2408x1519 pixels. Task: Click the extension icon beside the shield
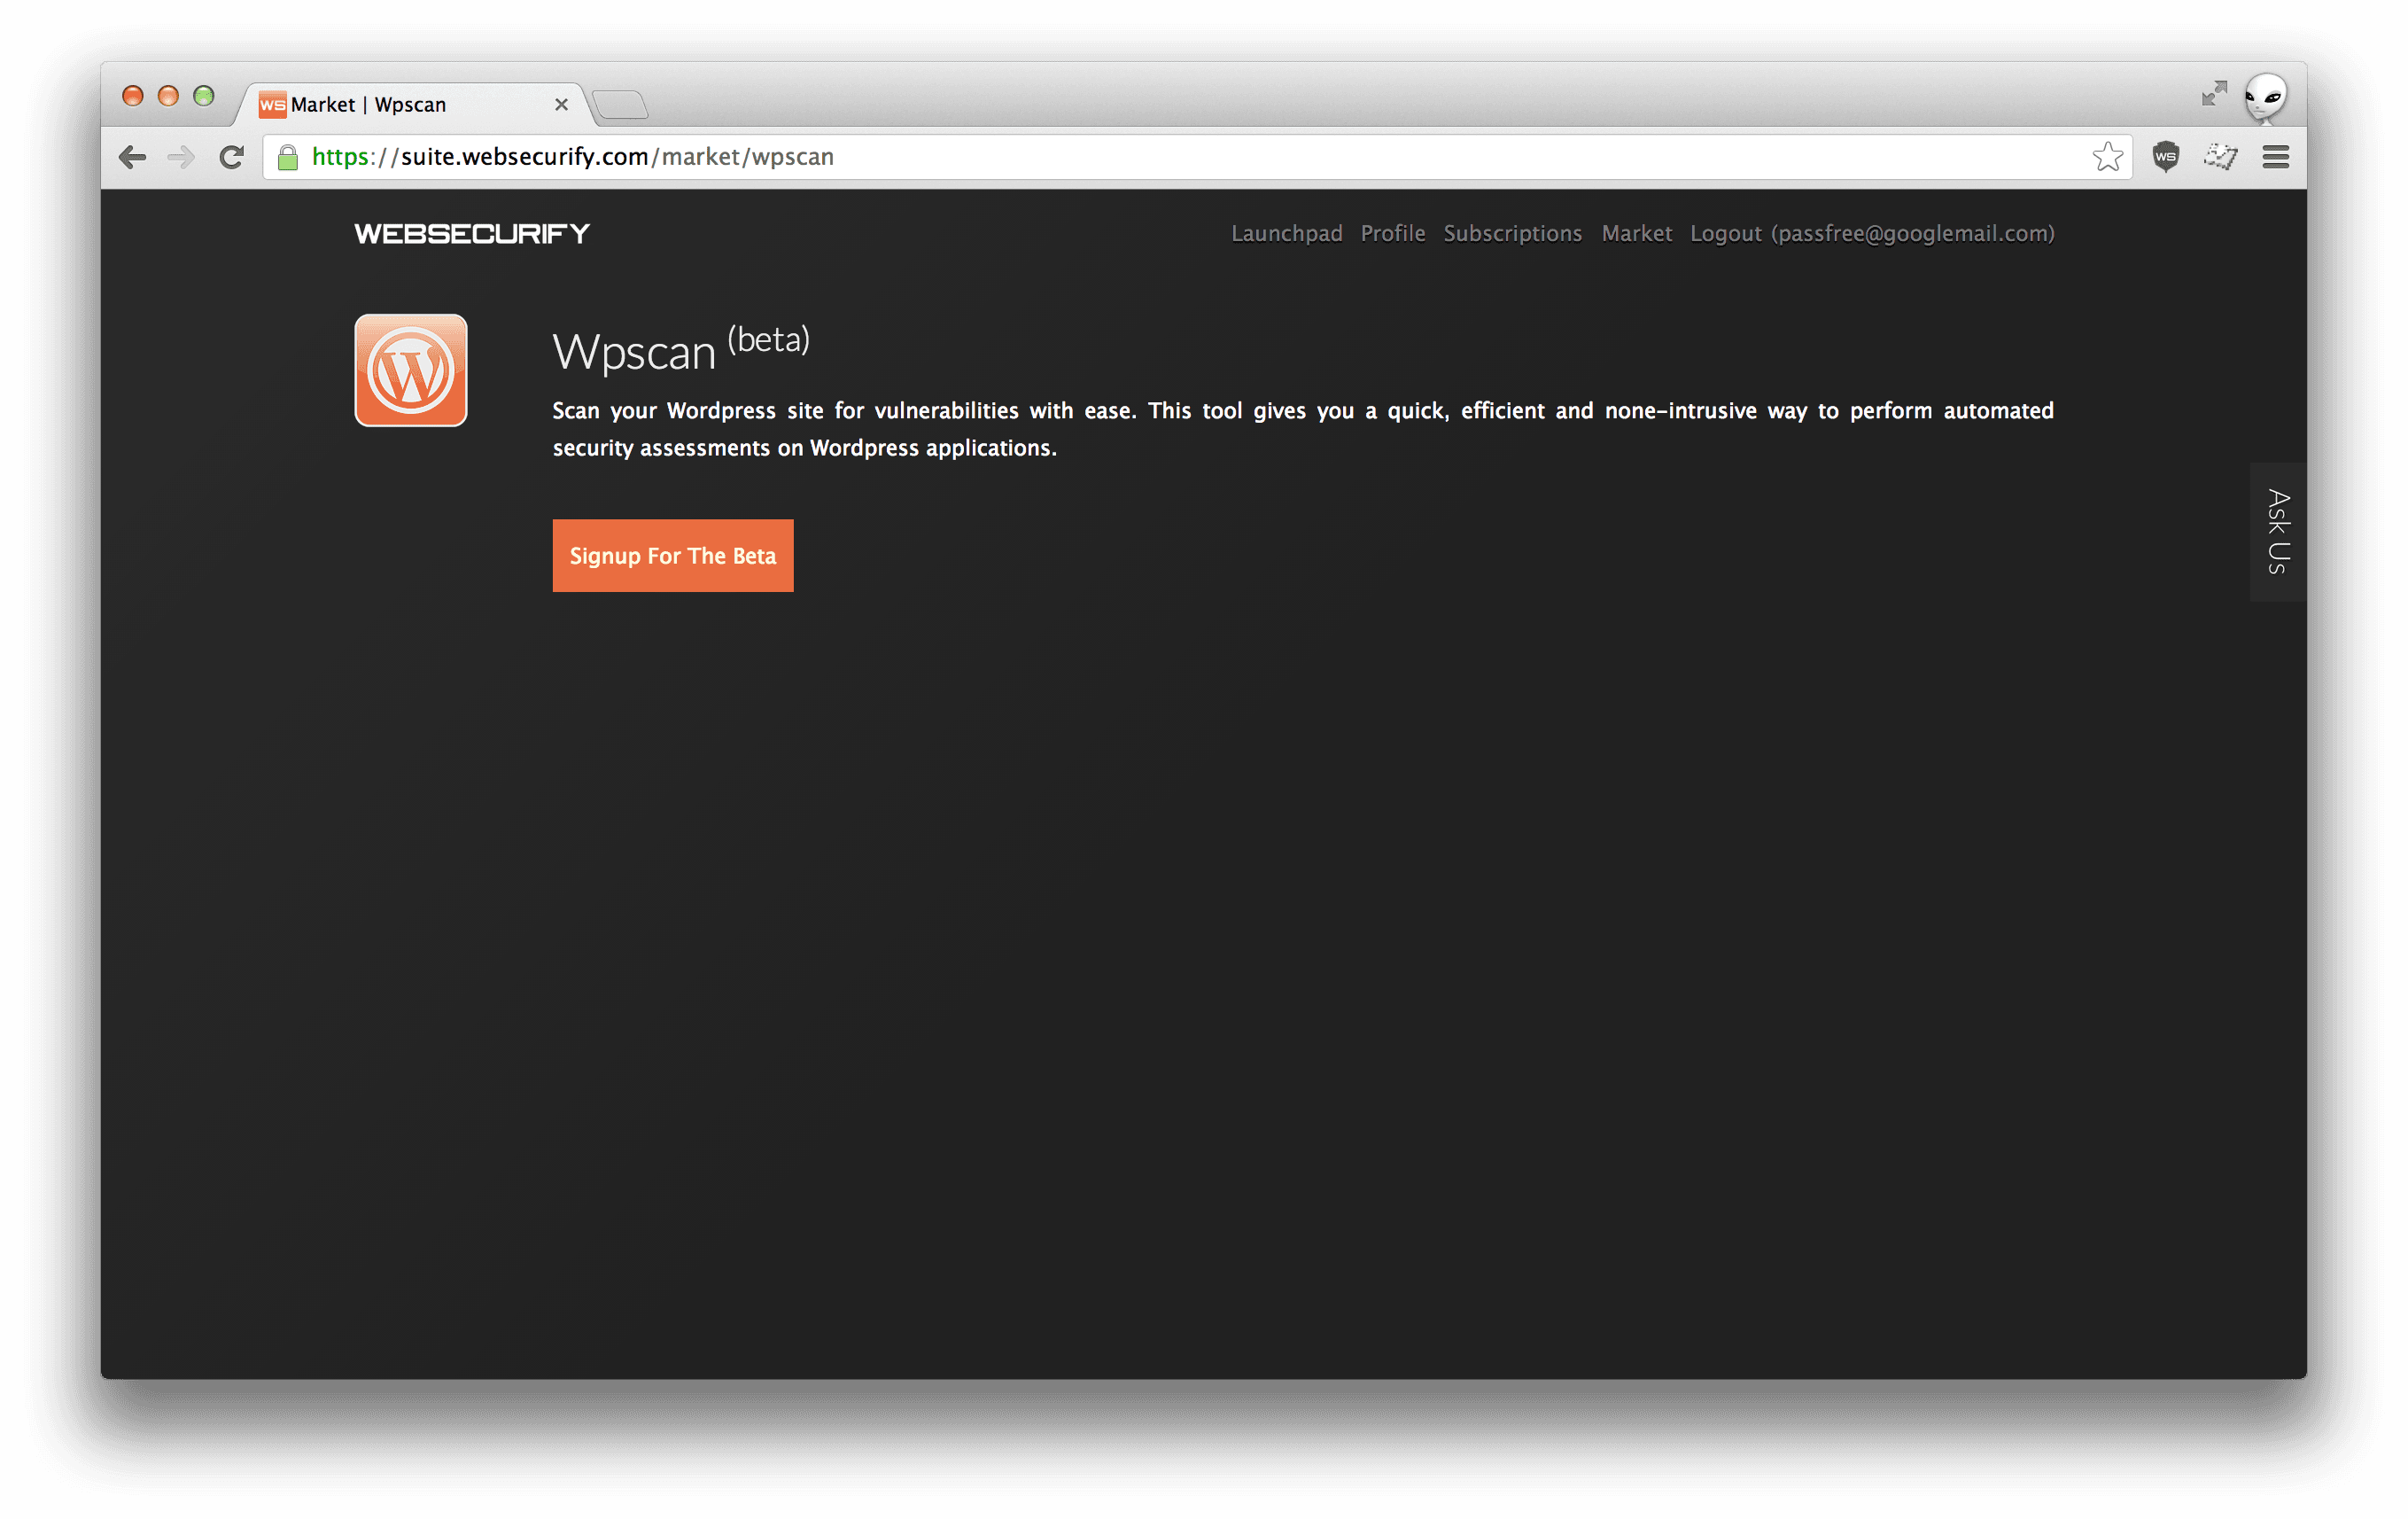[2221, 157]
